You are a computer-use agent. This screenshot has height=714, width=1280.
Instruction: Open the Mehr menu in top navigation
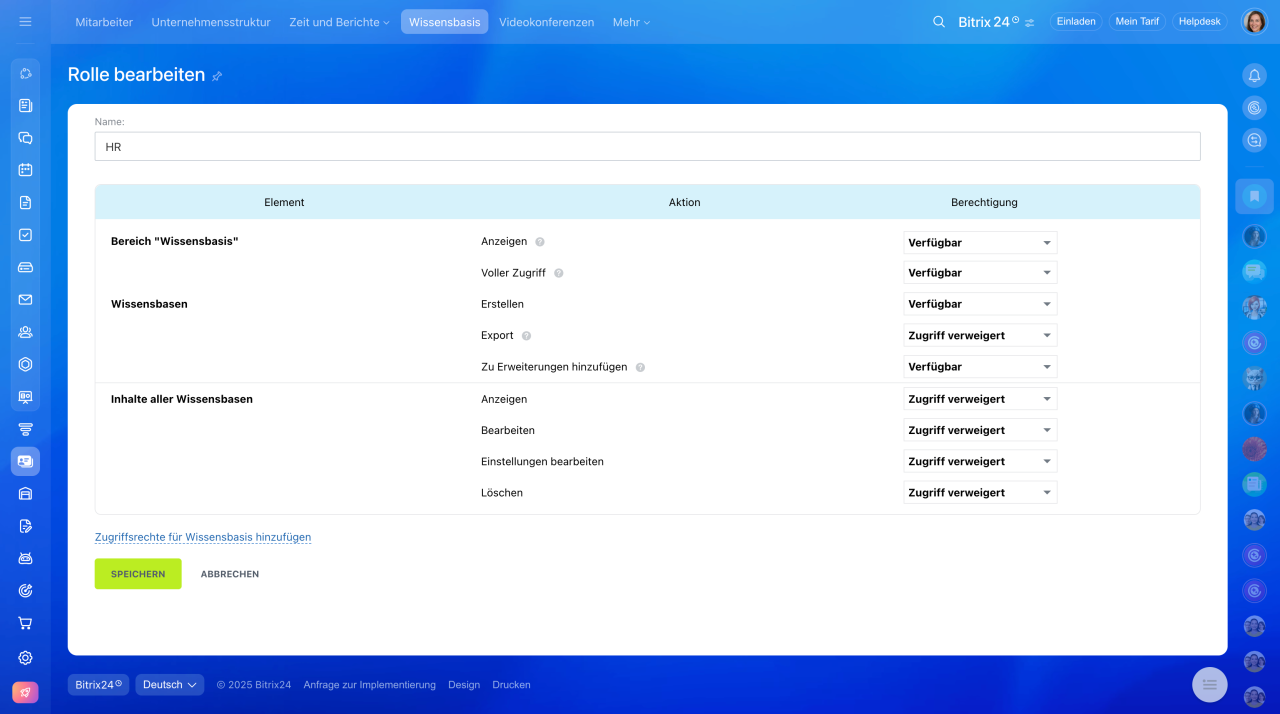point(630,22)
